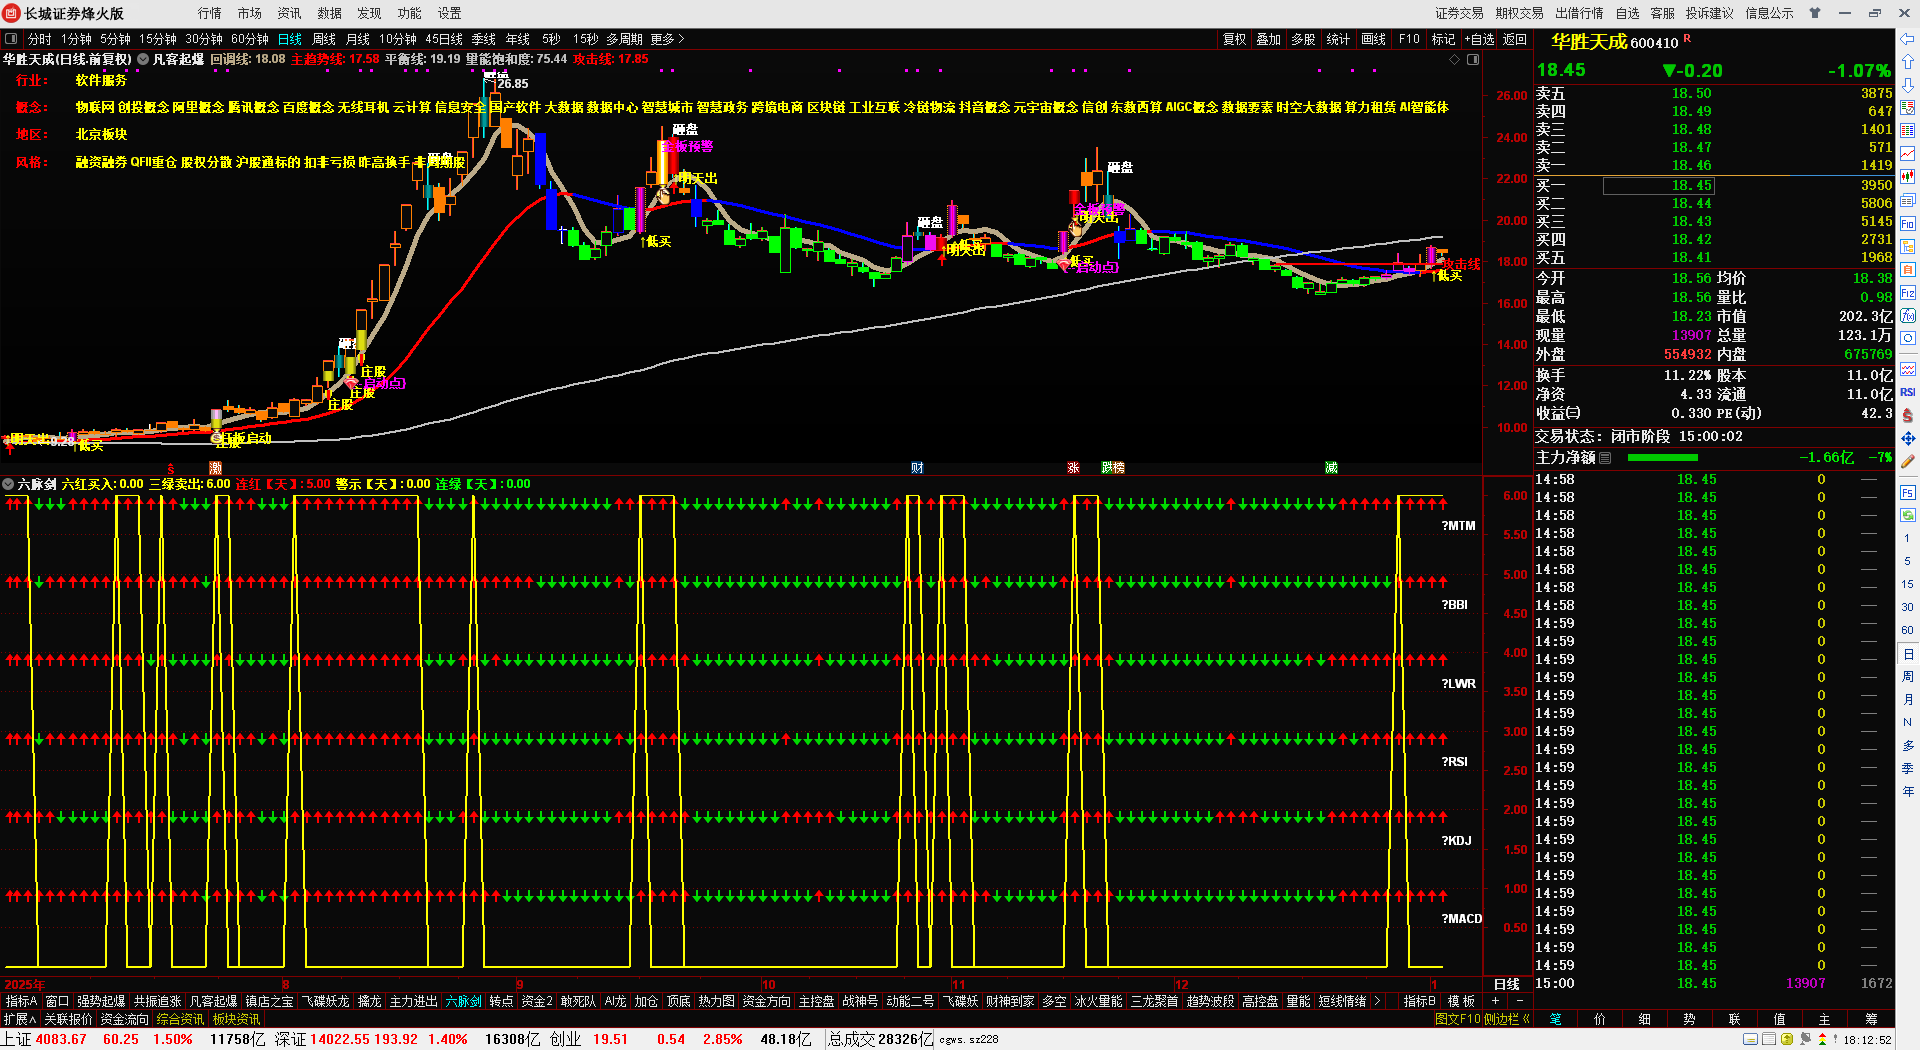Toggle 统计 statistics option
The image size is (1920, 1050).
(1338, 39)
